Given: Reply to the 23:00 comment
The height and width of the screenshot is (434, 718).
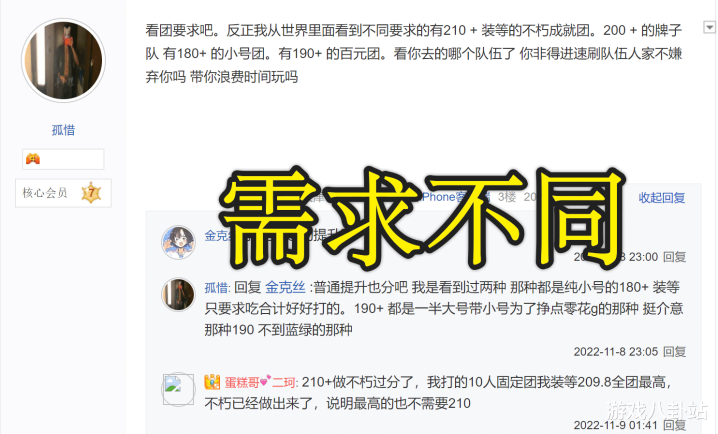Looking at the screenshot, I should pyautogui.click(x=674, y=257).
